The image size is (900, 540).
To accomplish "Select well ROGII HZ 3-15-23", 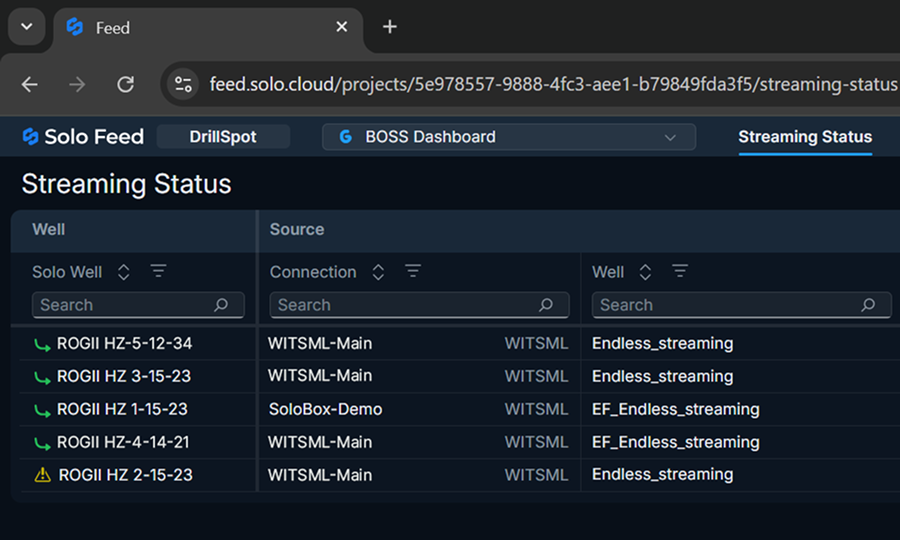I will point(124,376).
